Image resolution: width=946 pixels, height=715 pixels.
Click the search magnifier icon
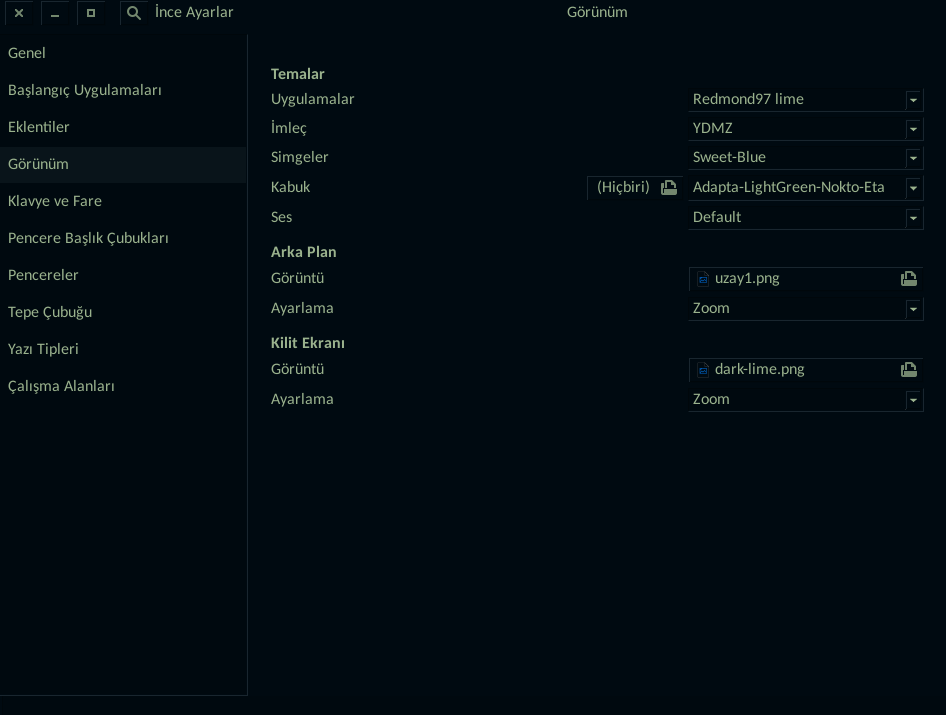pos(134,13)
